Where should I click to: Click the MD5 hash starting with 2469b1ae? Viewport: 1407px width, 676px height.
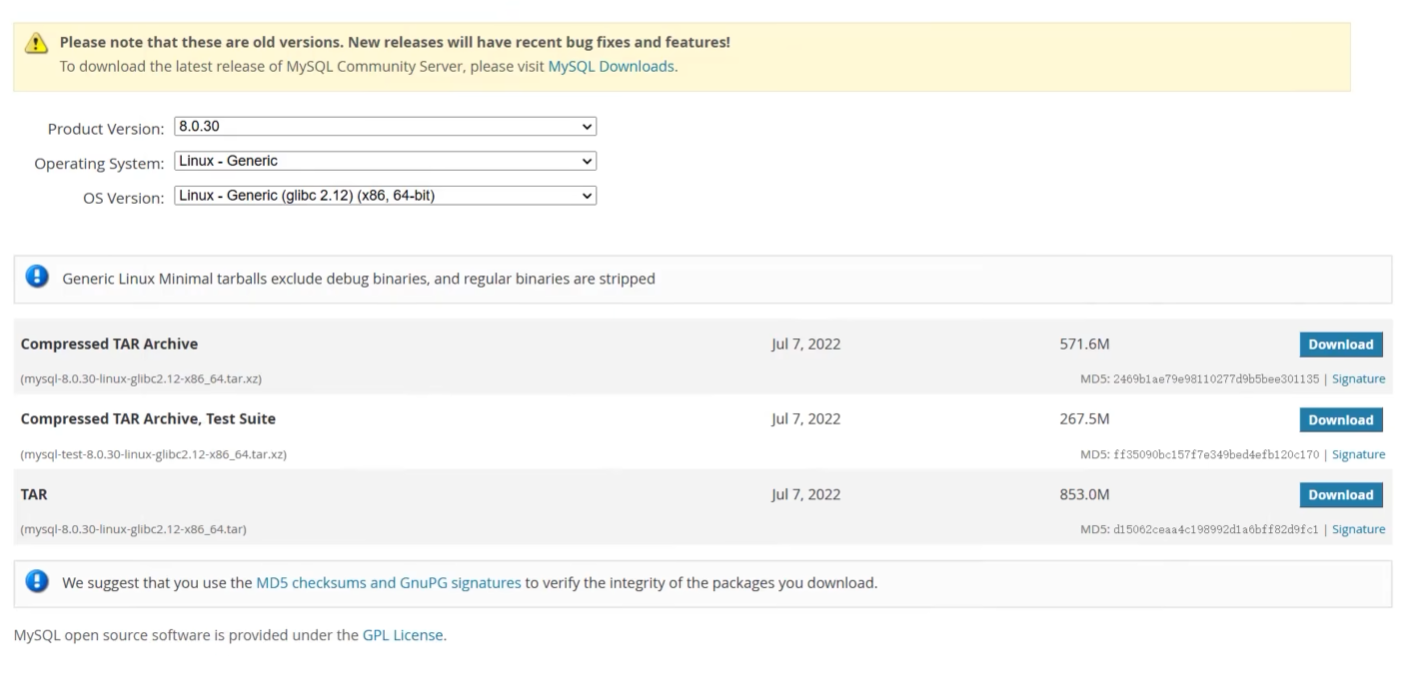pos(1216,379)
